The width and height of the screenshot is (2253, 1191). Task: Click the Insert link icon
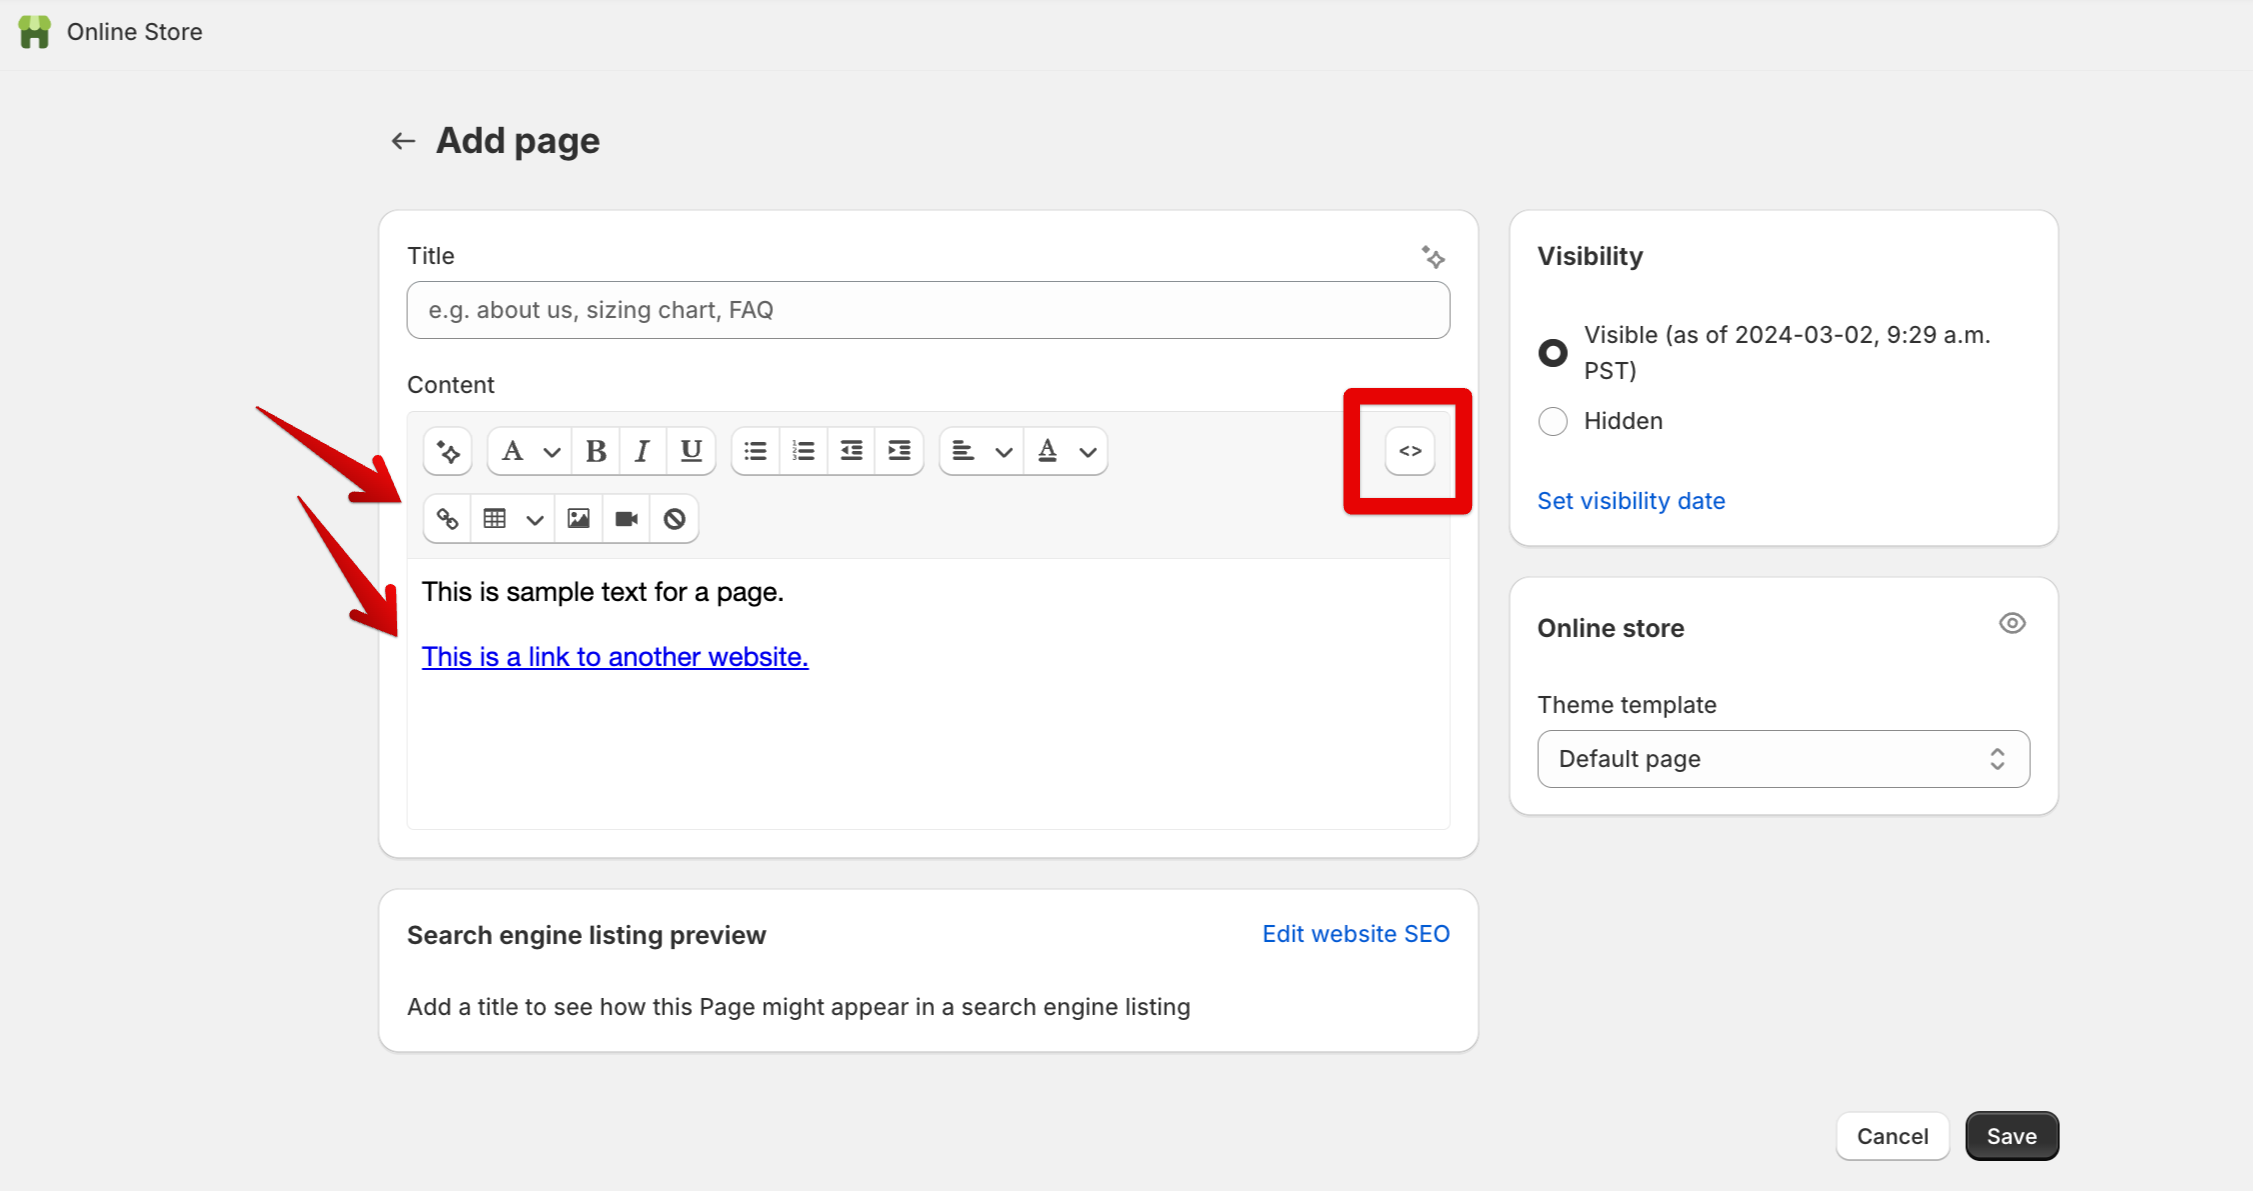447,519
